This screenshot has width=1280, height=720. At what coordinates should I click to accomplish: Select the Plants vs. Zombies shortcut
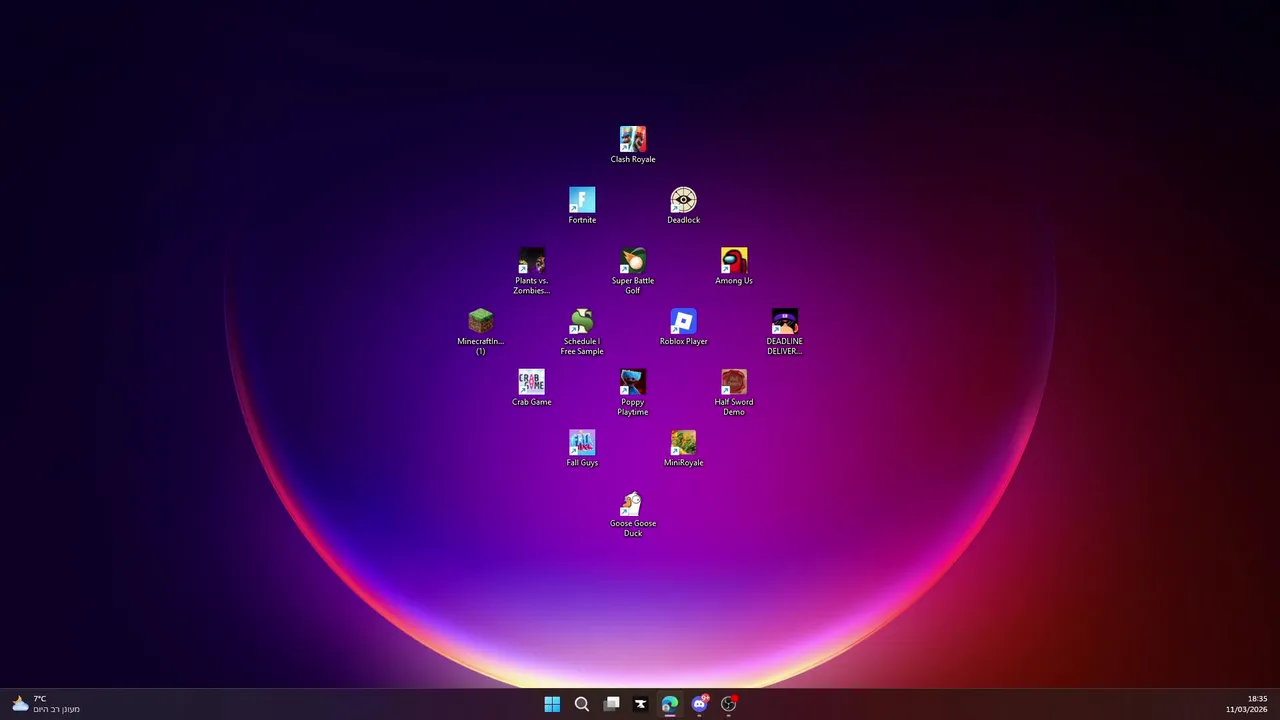click(531, 271)
